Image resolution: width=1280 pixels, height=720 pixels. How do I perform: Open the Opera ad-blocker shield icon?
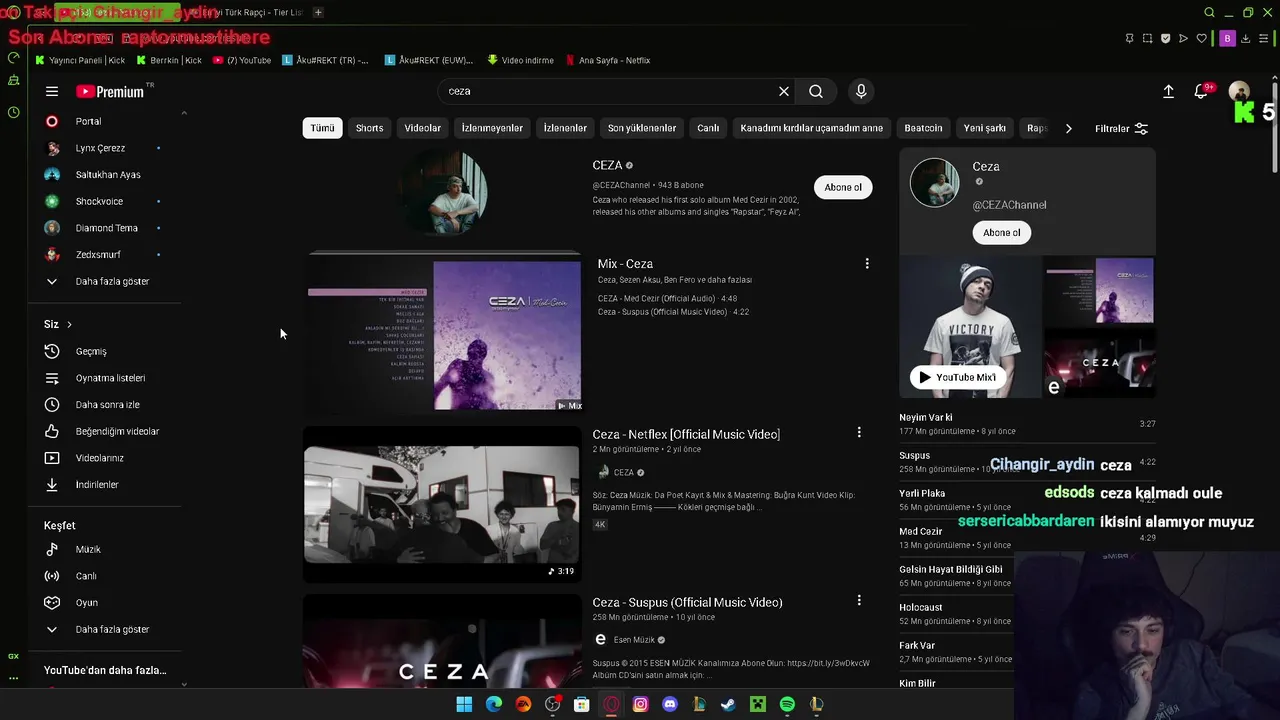click(x=1165, y=38)
